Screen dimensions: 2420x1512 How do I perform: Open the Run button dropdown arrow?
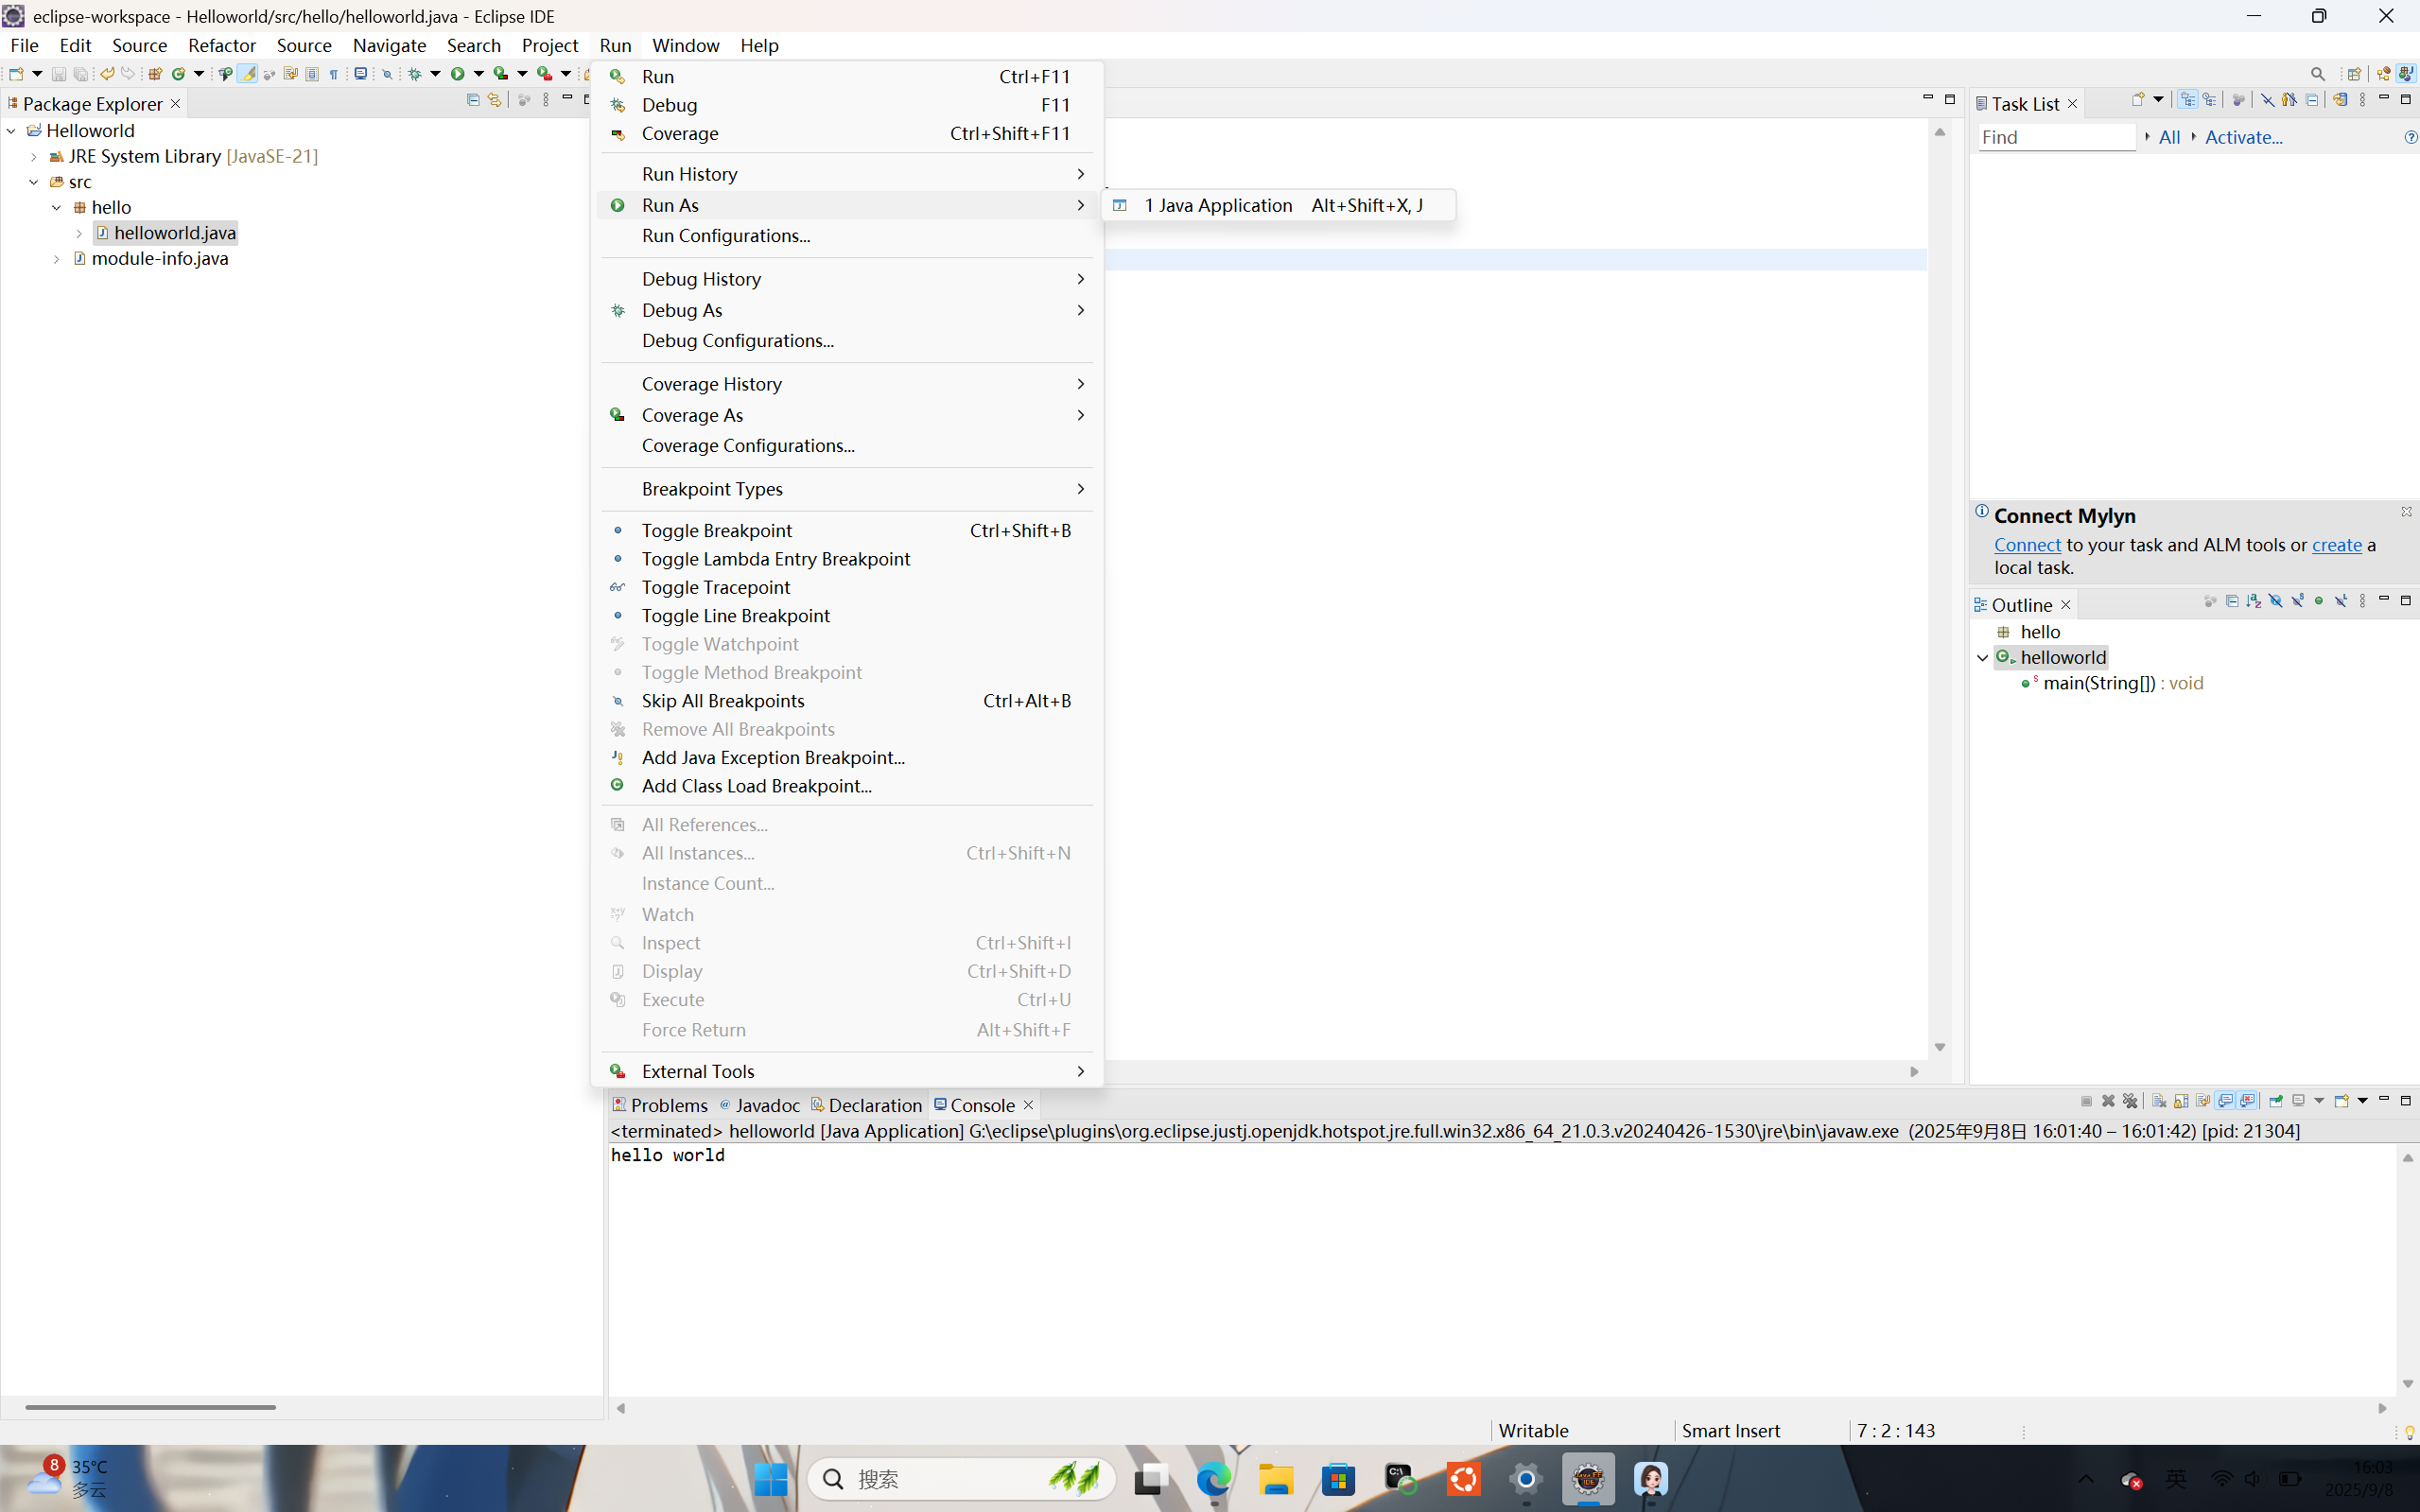[479, 74]
